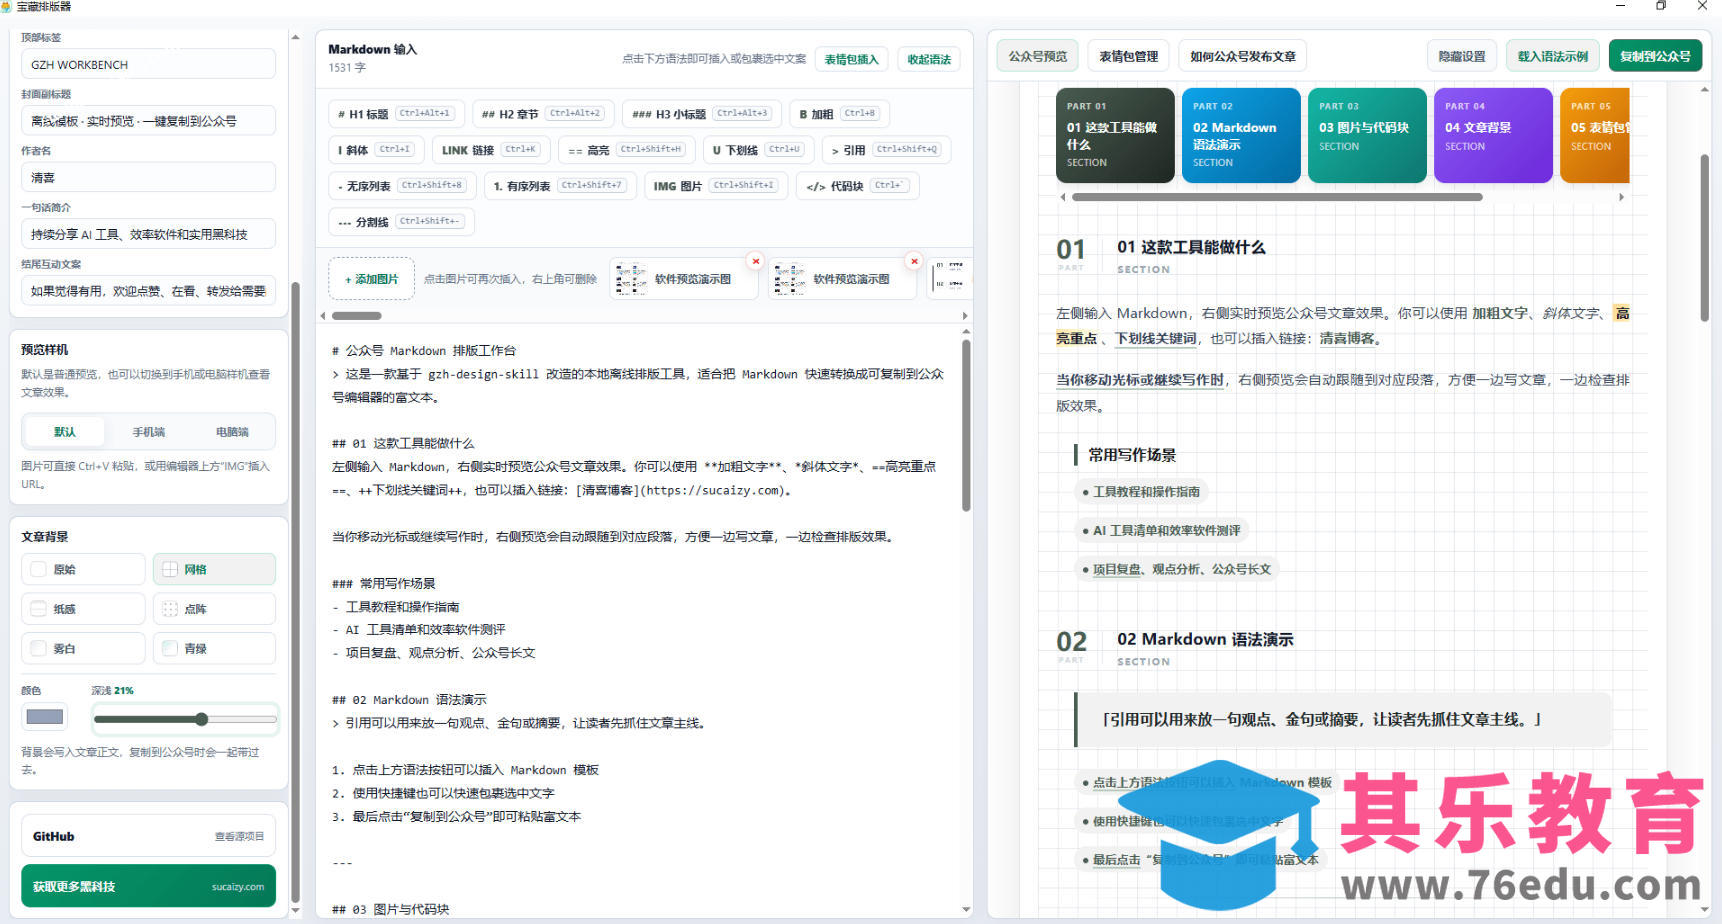
Task: Click the 作者名 input field
Action: coord(148,177)
